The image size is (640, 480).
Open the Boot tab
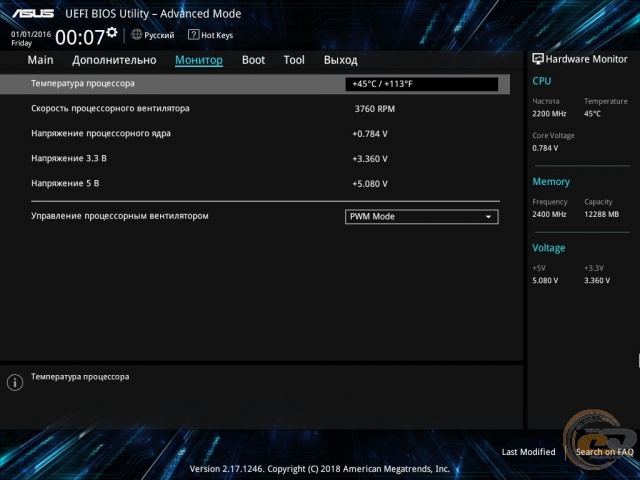[x=253, y=60]
